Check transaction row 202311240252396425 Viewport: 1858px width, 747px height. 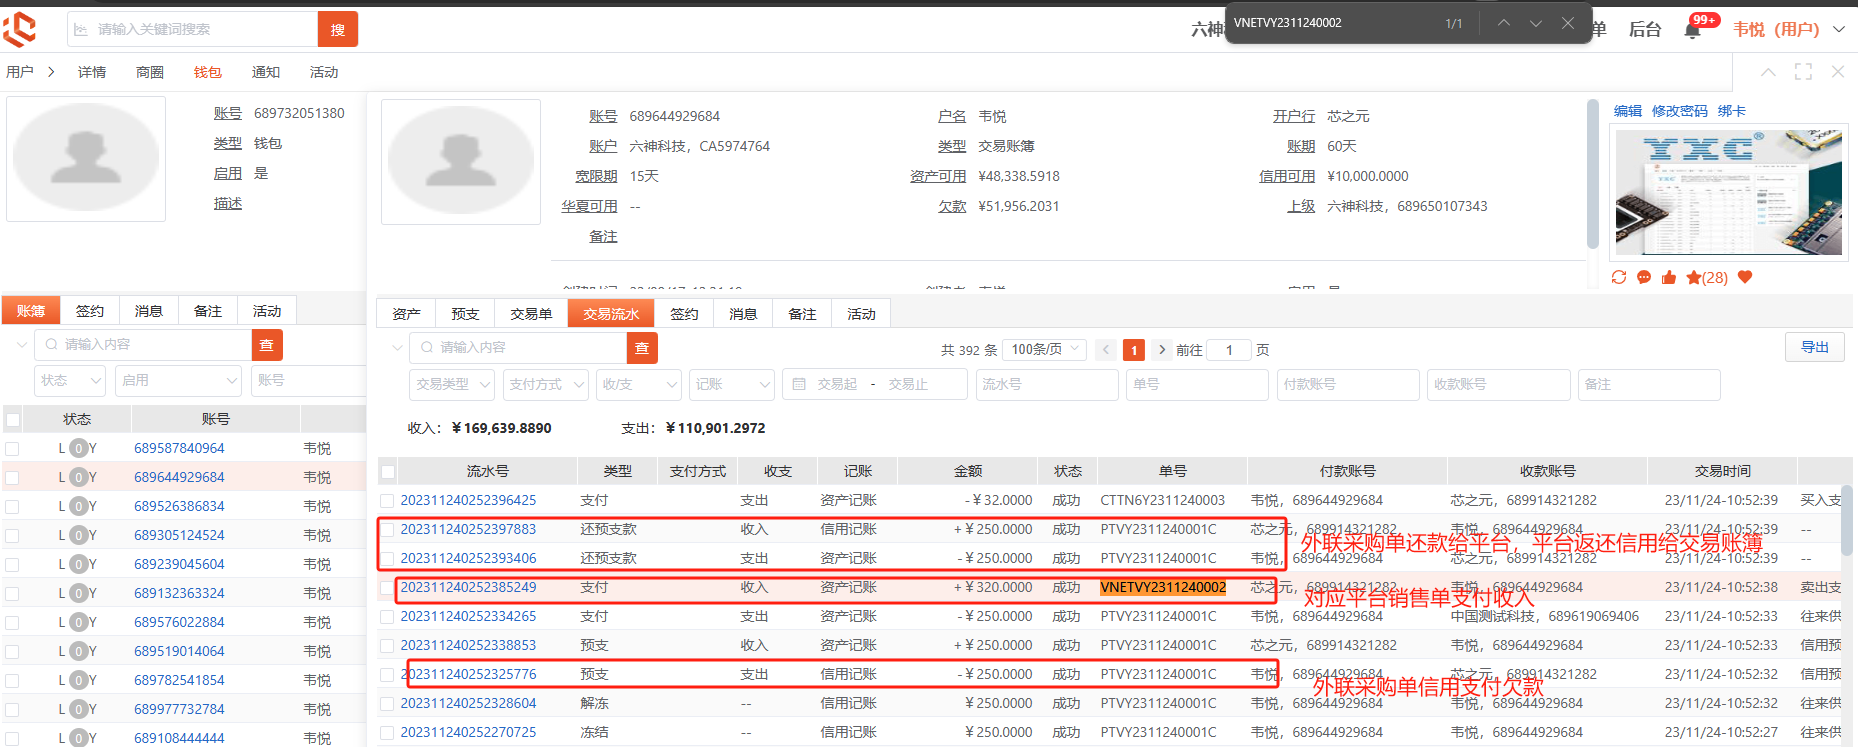coord(387,501)
